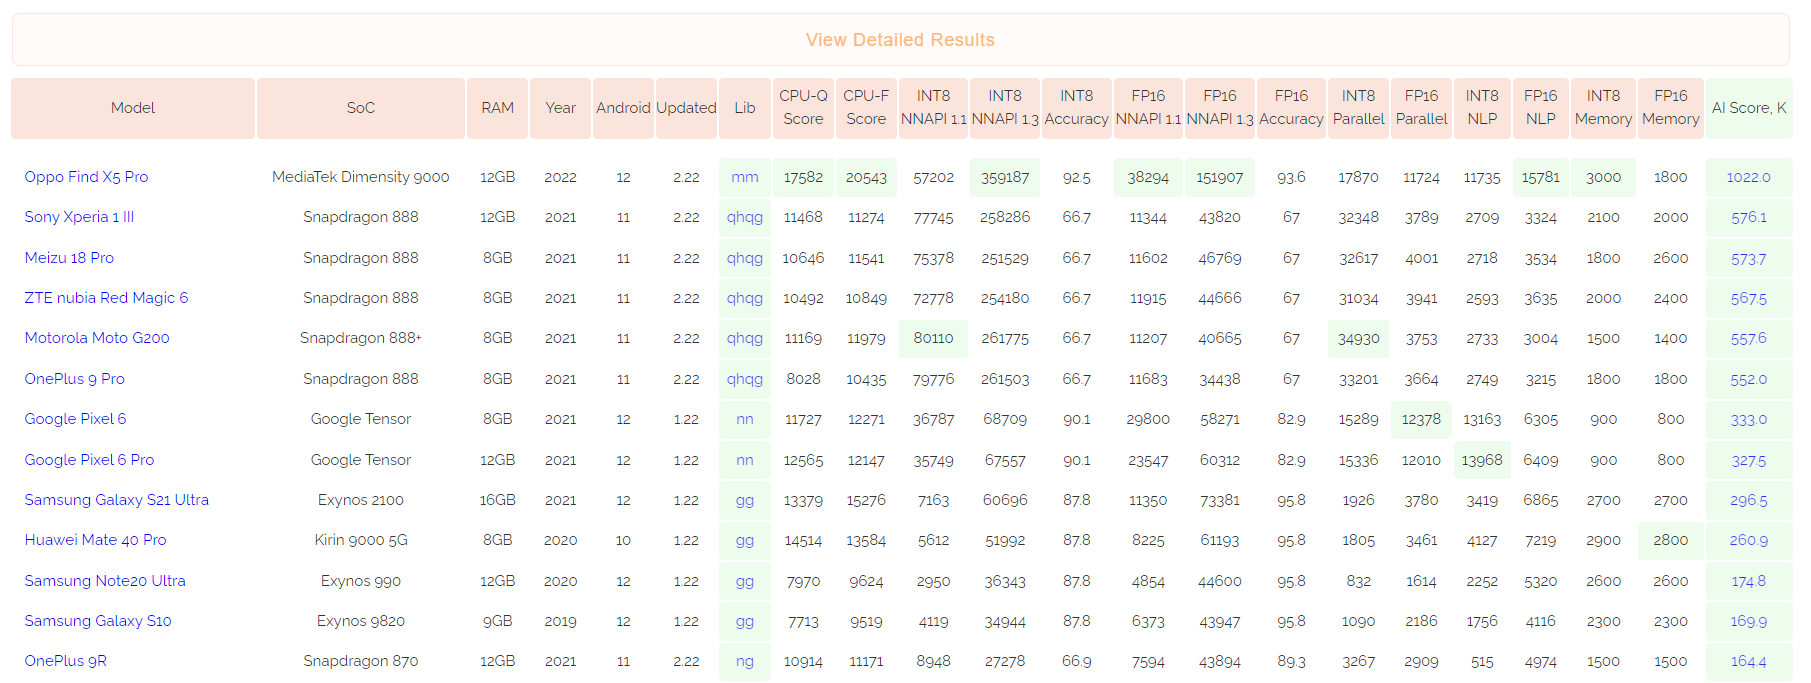Select the MediaTek Dimensity 9000 cell
Viewport: 1811px width, 683px height.
tap(361, 177)
